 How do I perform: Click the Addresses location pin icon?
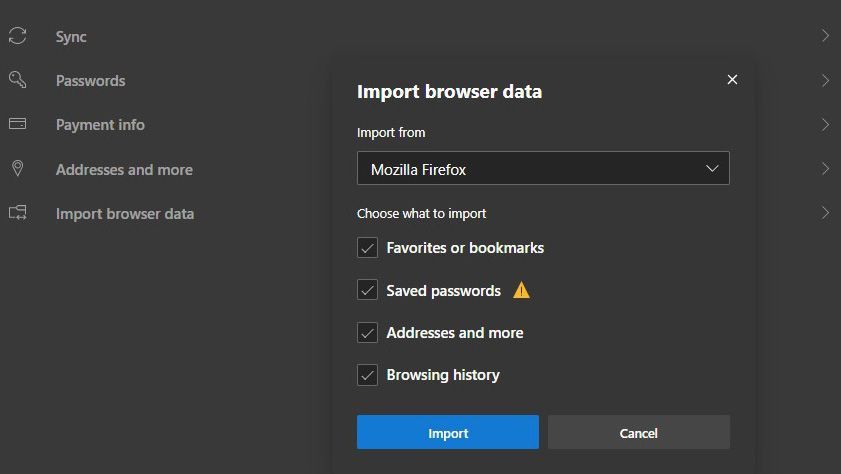[x=17, y=168]
